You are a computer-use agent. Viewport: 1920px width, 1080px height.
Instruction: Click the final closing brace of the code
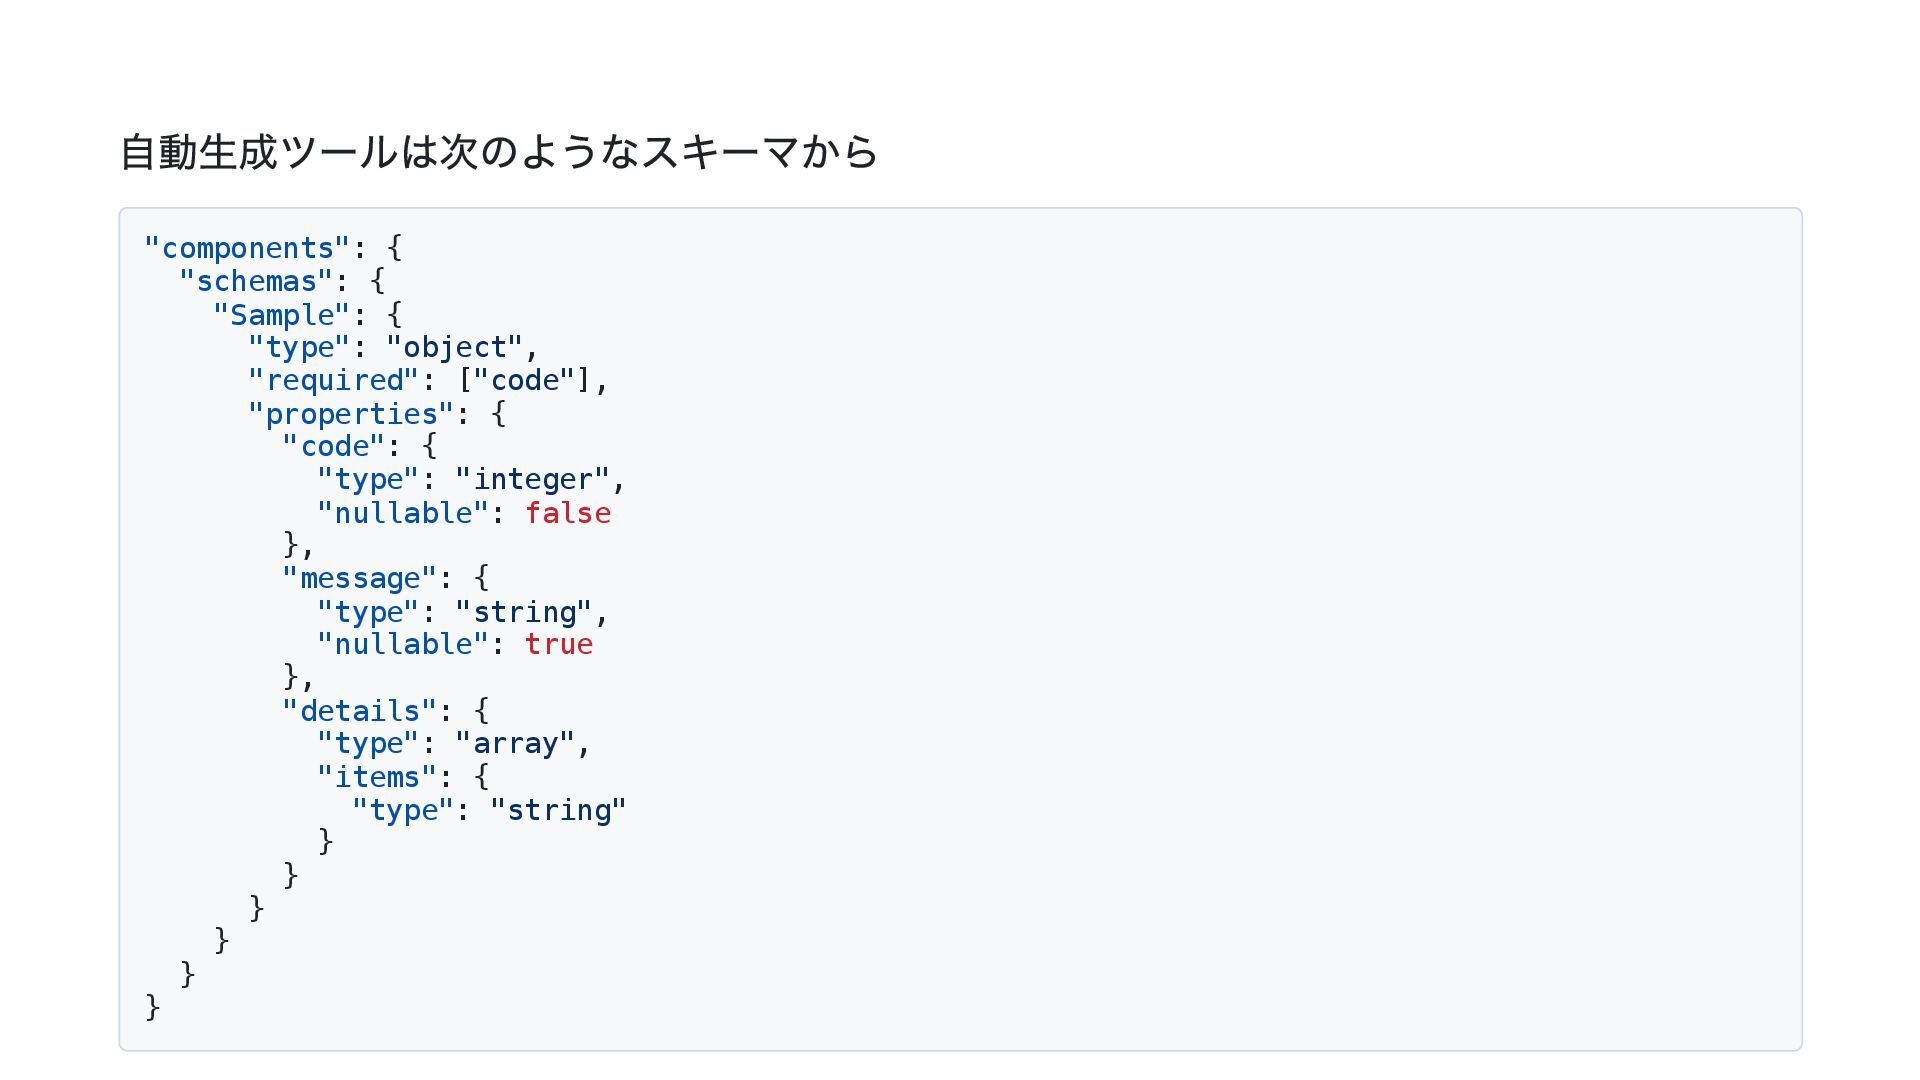153,1006
